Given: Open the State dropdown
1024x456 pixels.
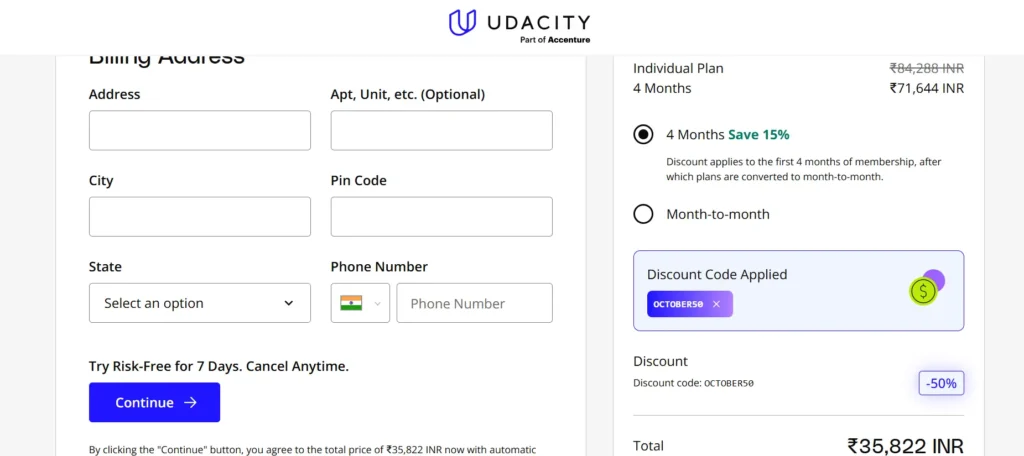Looking at the screenshot, I should pos(199,303).
